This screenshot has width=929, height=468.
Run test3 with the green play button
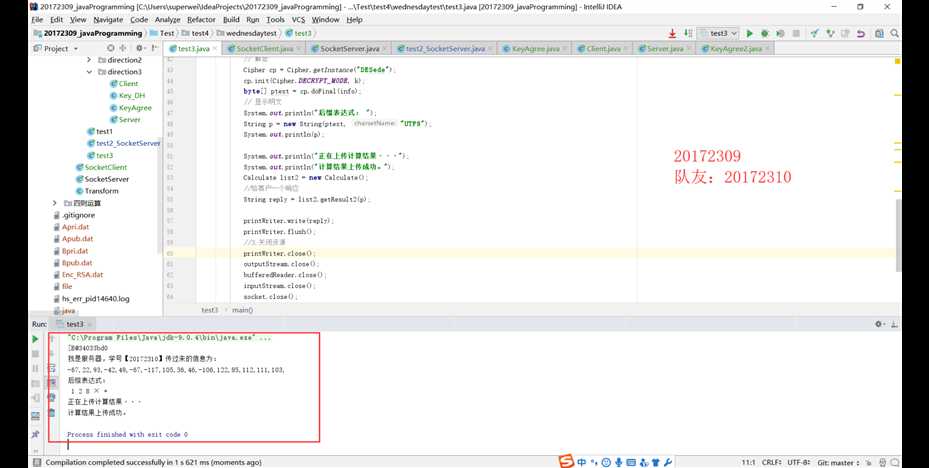[749, 34]
